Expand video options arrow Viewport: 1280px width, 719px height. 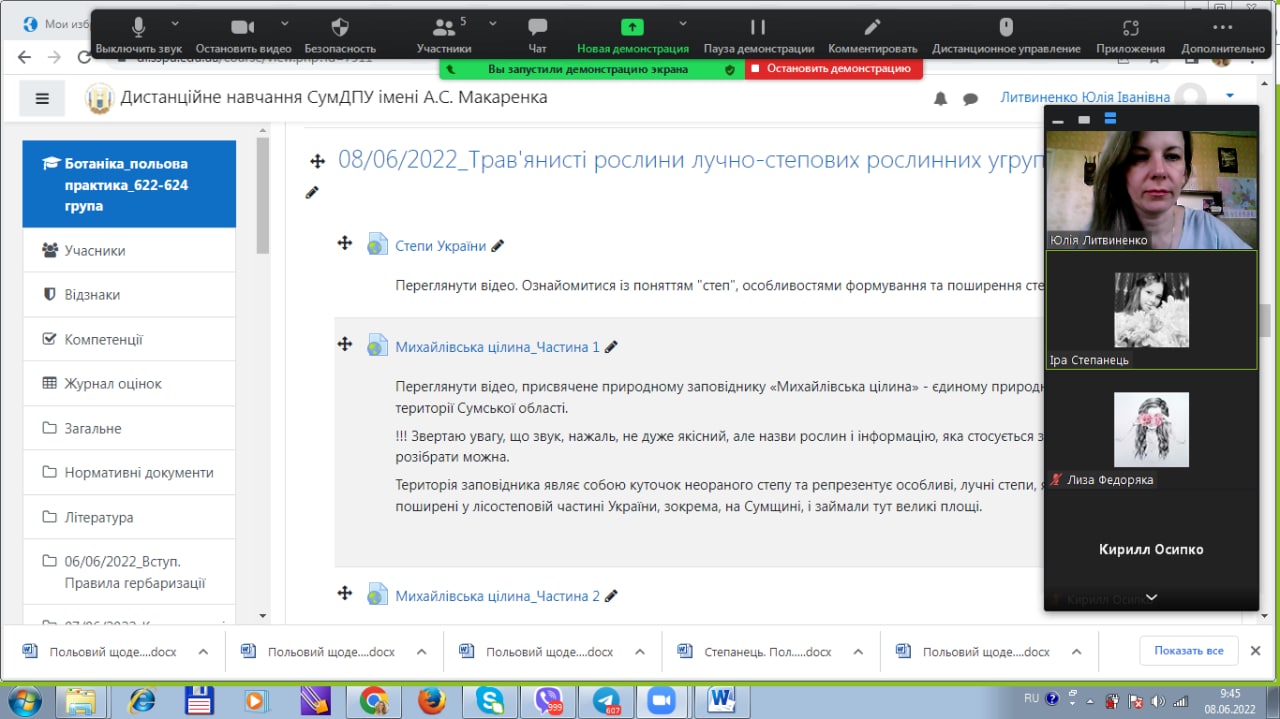284,23
